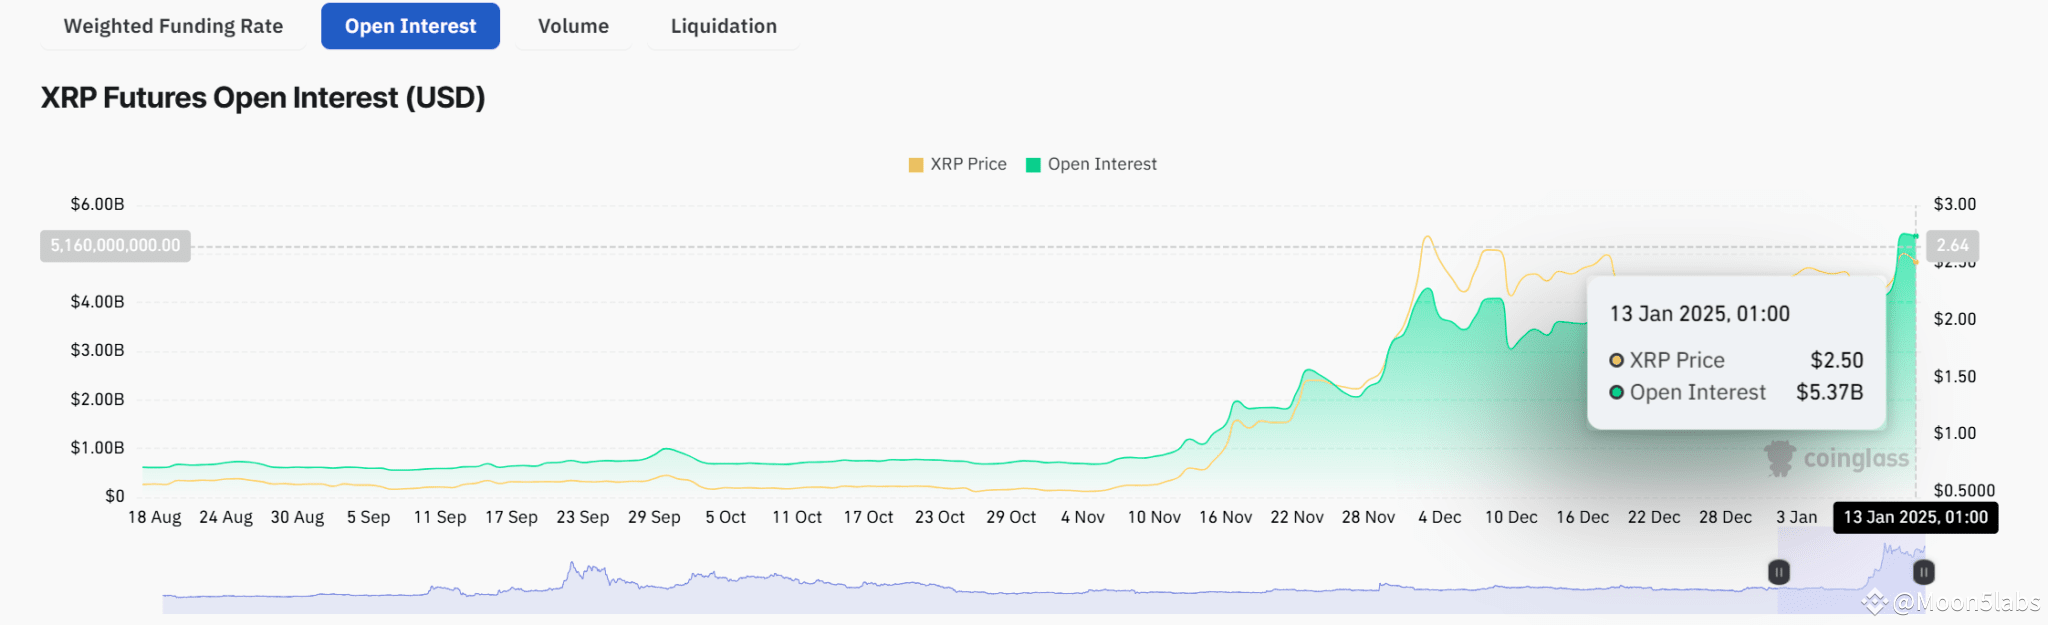Click the green Open Interest marker in the tooltip
The width and height of the screenshot is (2048, 625).
coord(1616,393)
